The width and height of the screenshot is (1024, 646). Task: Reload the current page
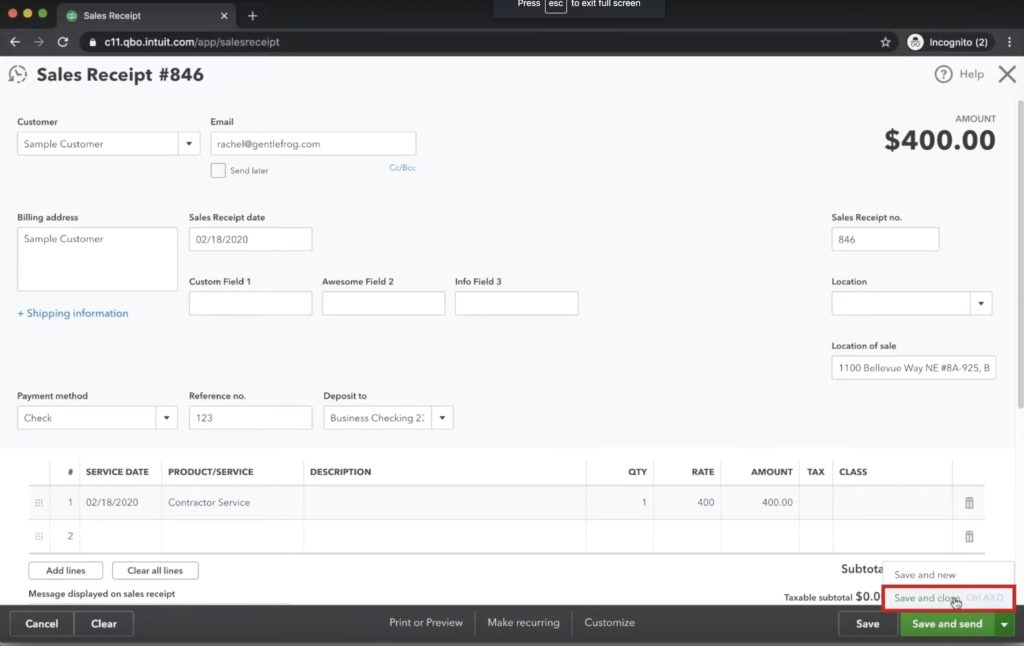(x=63, y=42)
